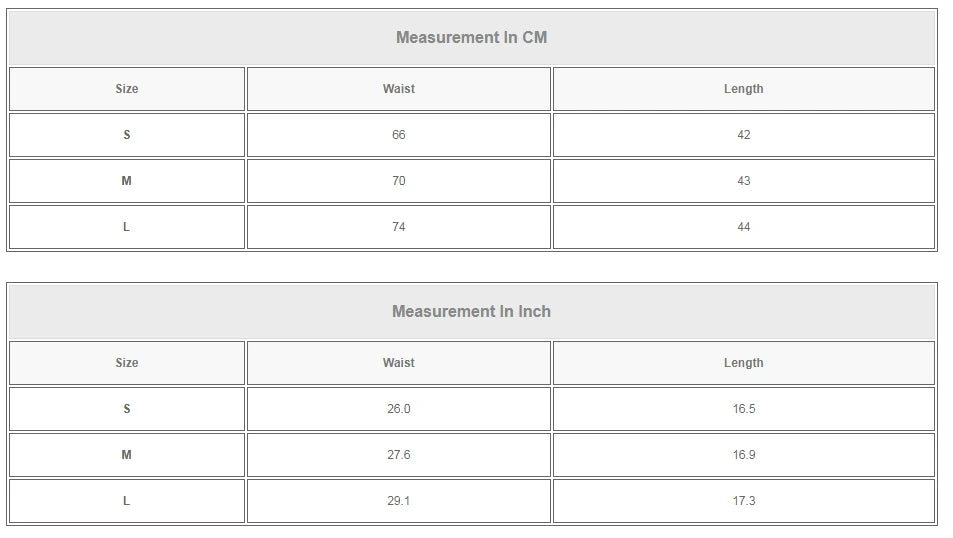
Task: Select the length value 16.9
Action: (743, 455)
